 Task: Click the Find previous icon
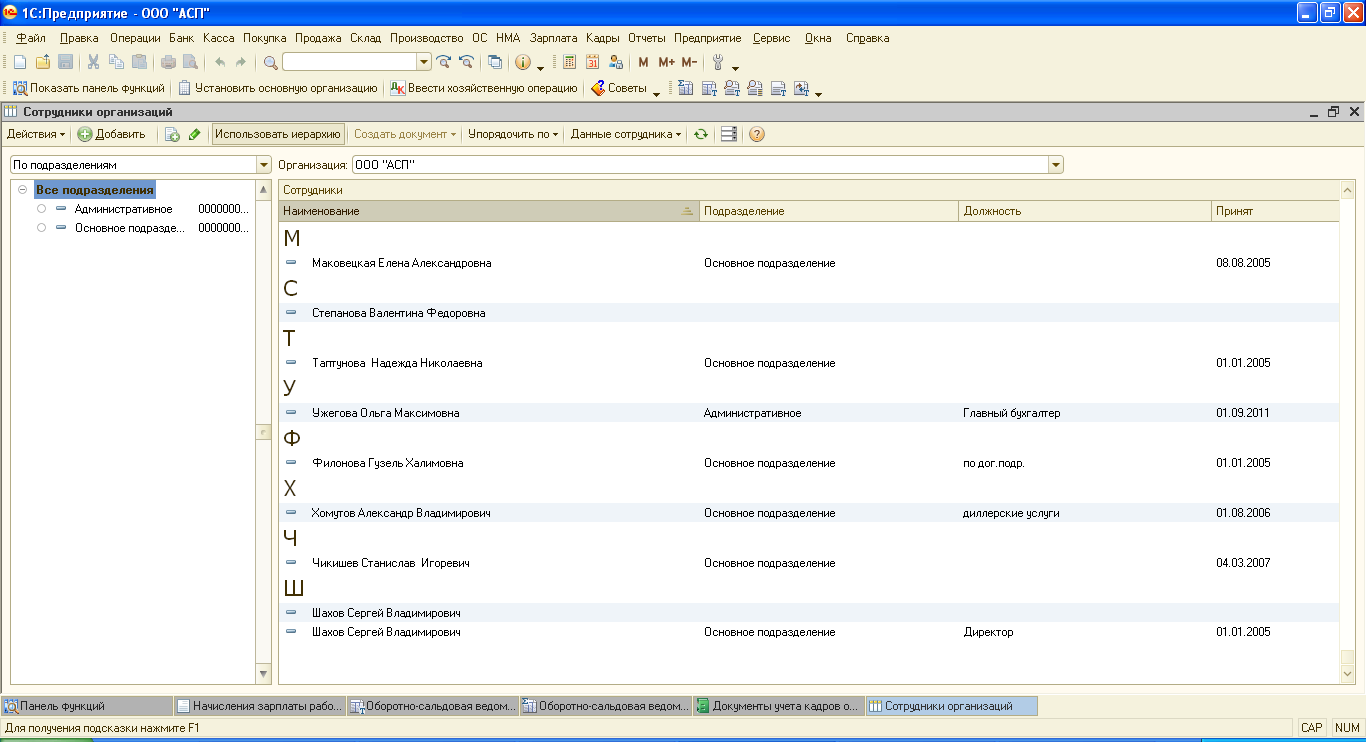click(x=466, y=62)
